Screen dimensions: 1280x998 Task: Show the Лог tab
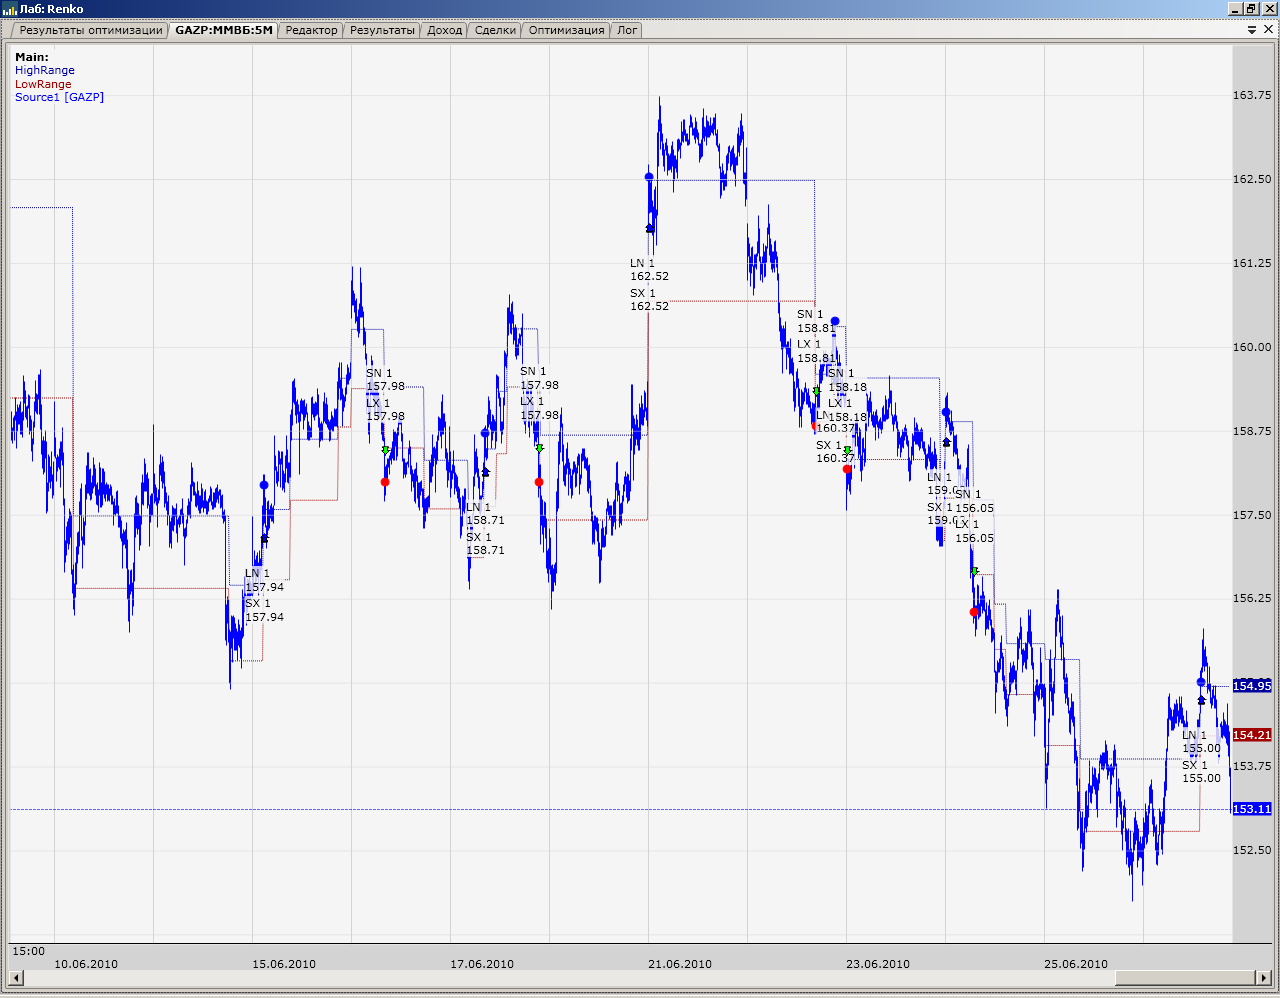click(627, 30)
